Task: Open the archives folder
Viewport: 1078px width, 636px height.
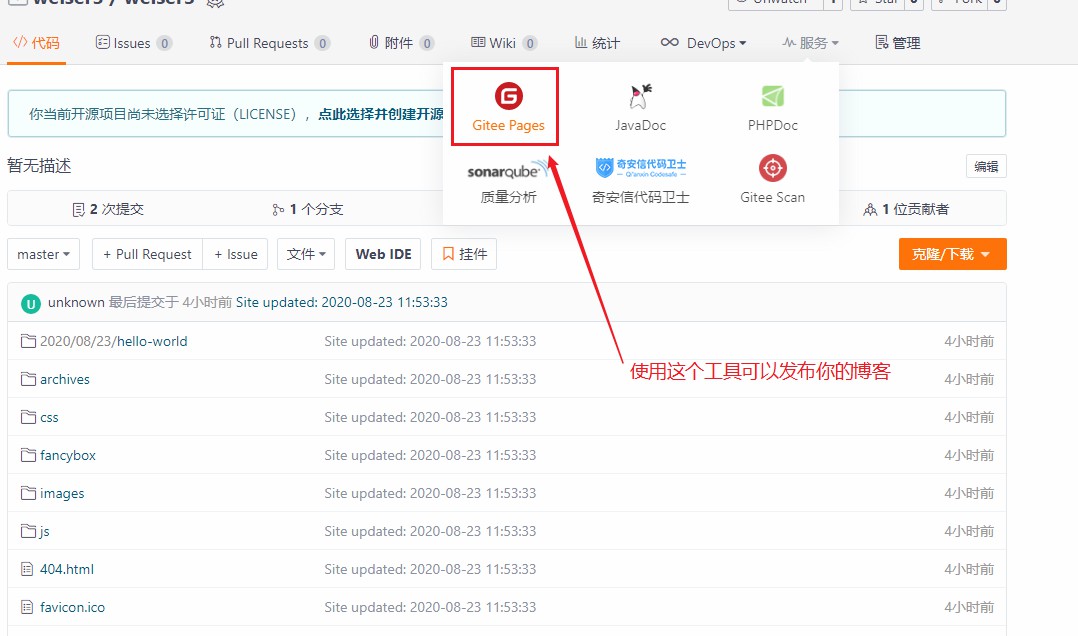Action: 65,379
